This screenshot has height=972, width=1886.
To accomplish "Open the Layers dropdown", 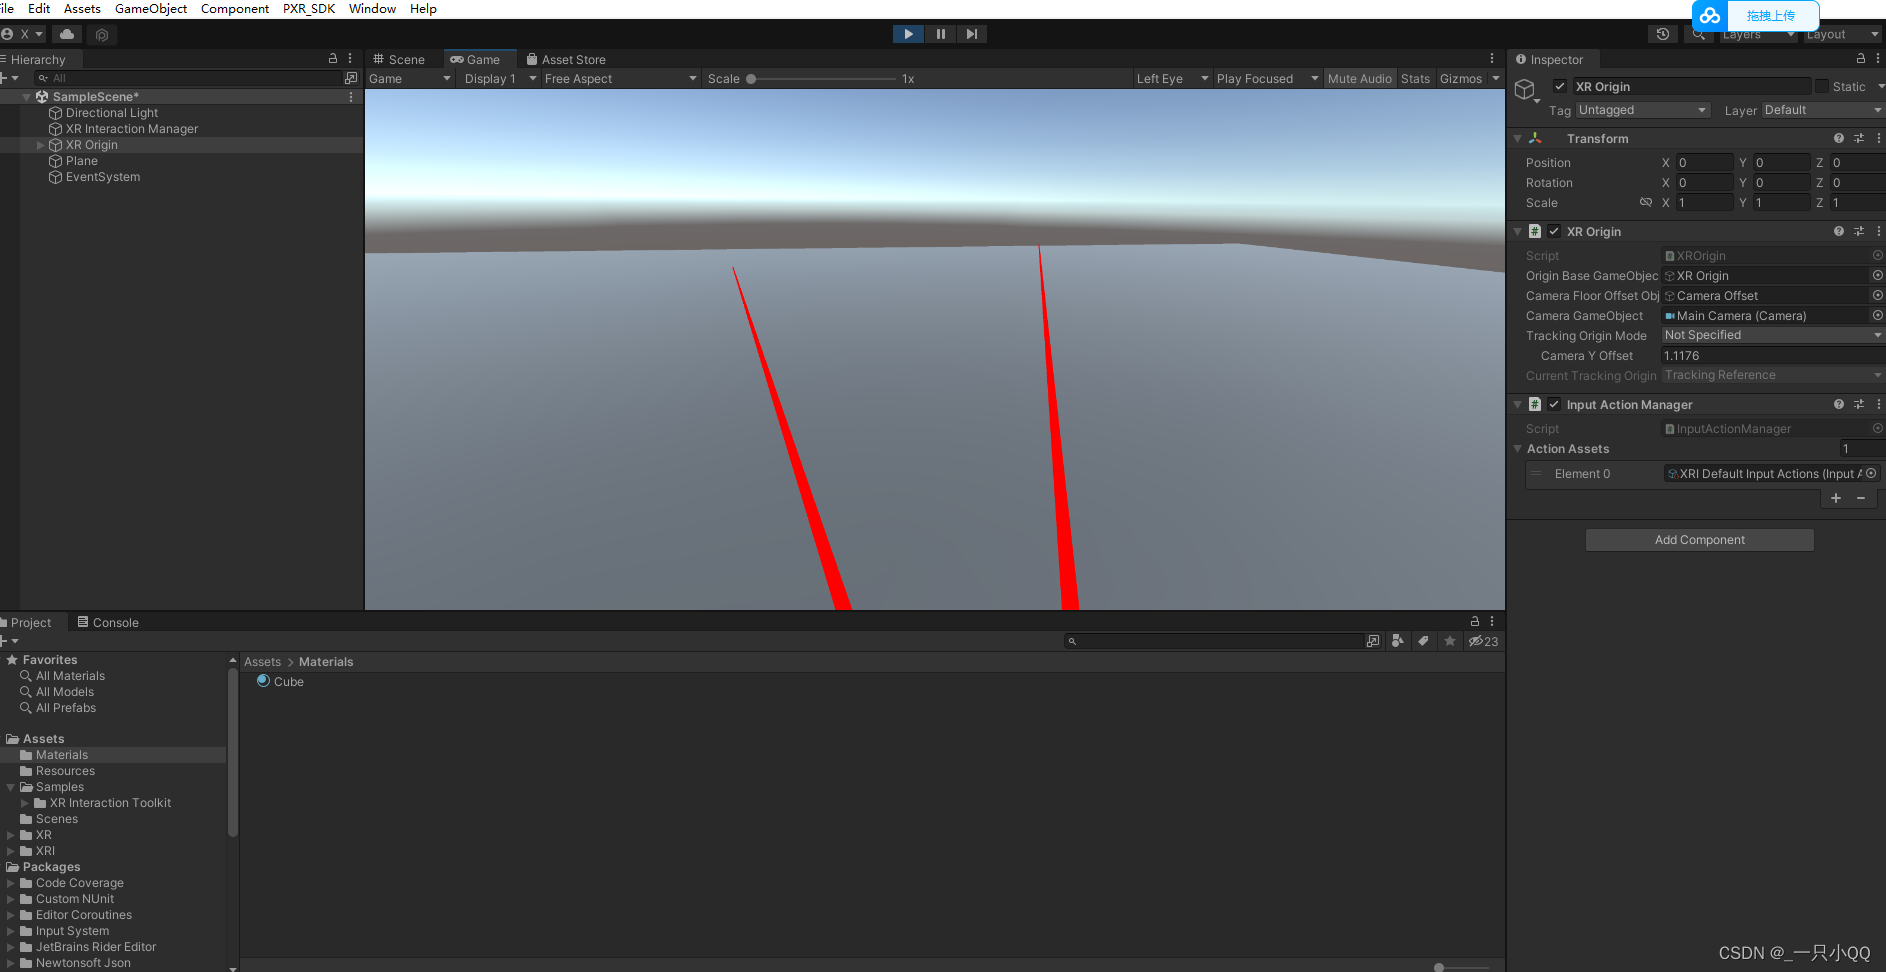I will [x=1757, y=35].
